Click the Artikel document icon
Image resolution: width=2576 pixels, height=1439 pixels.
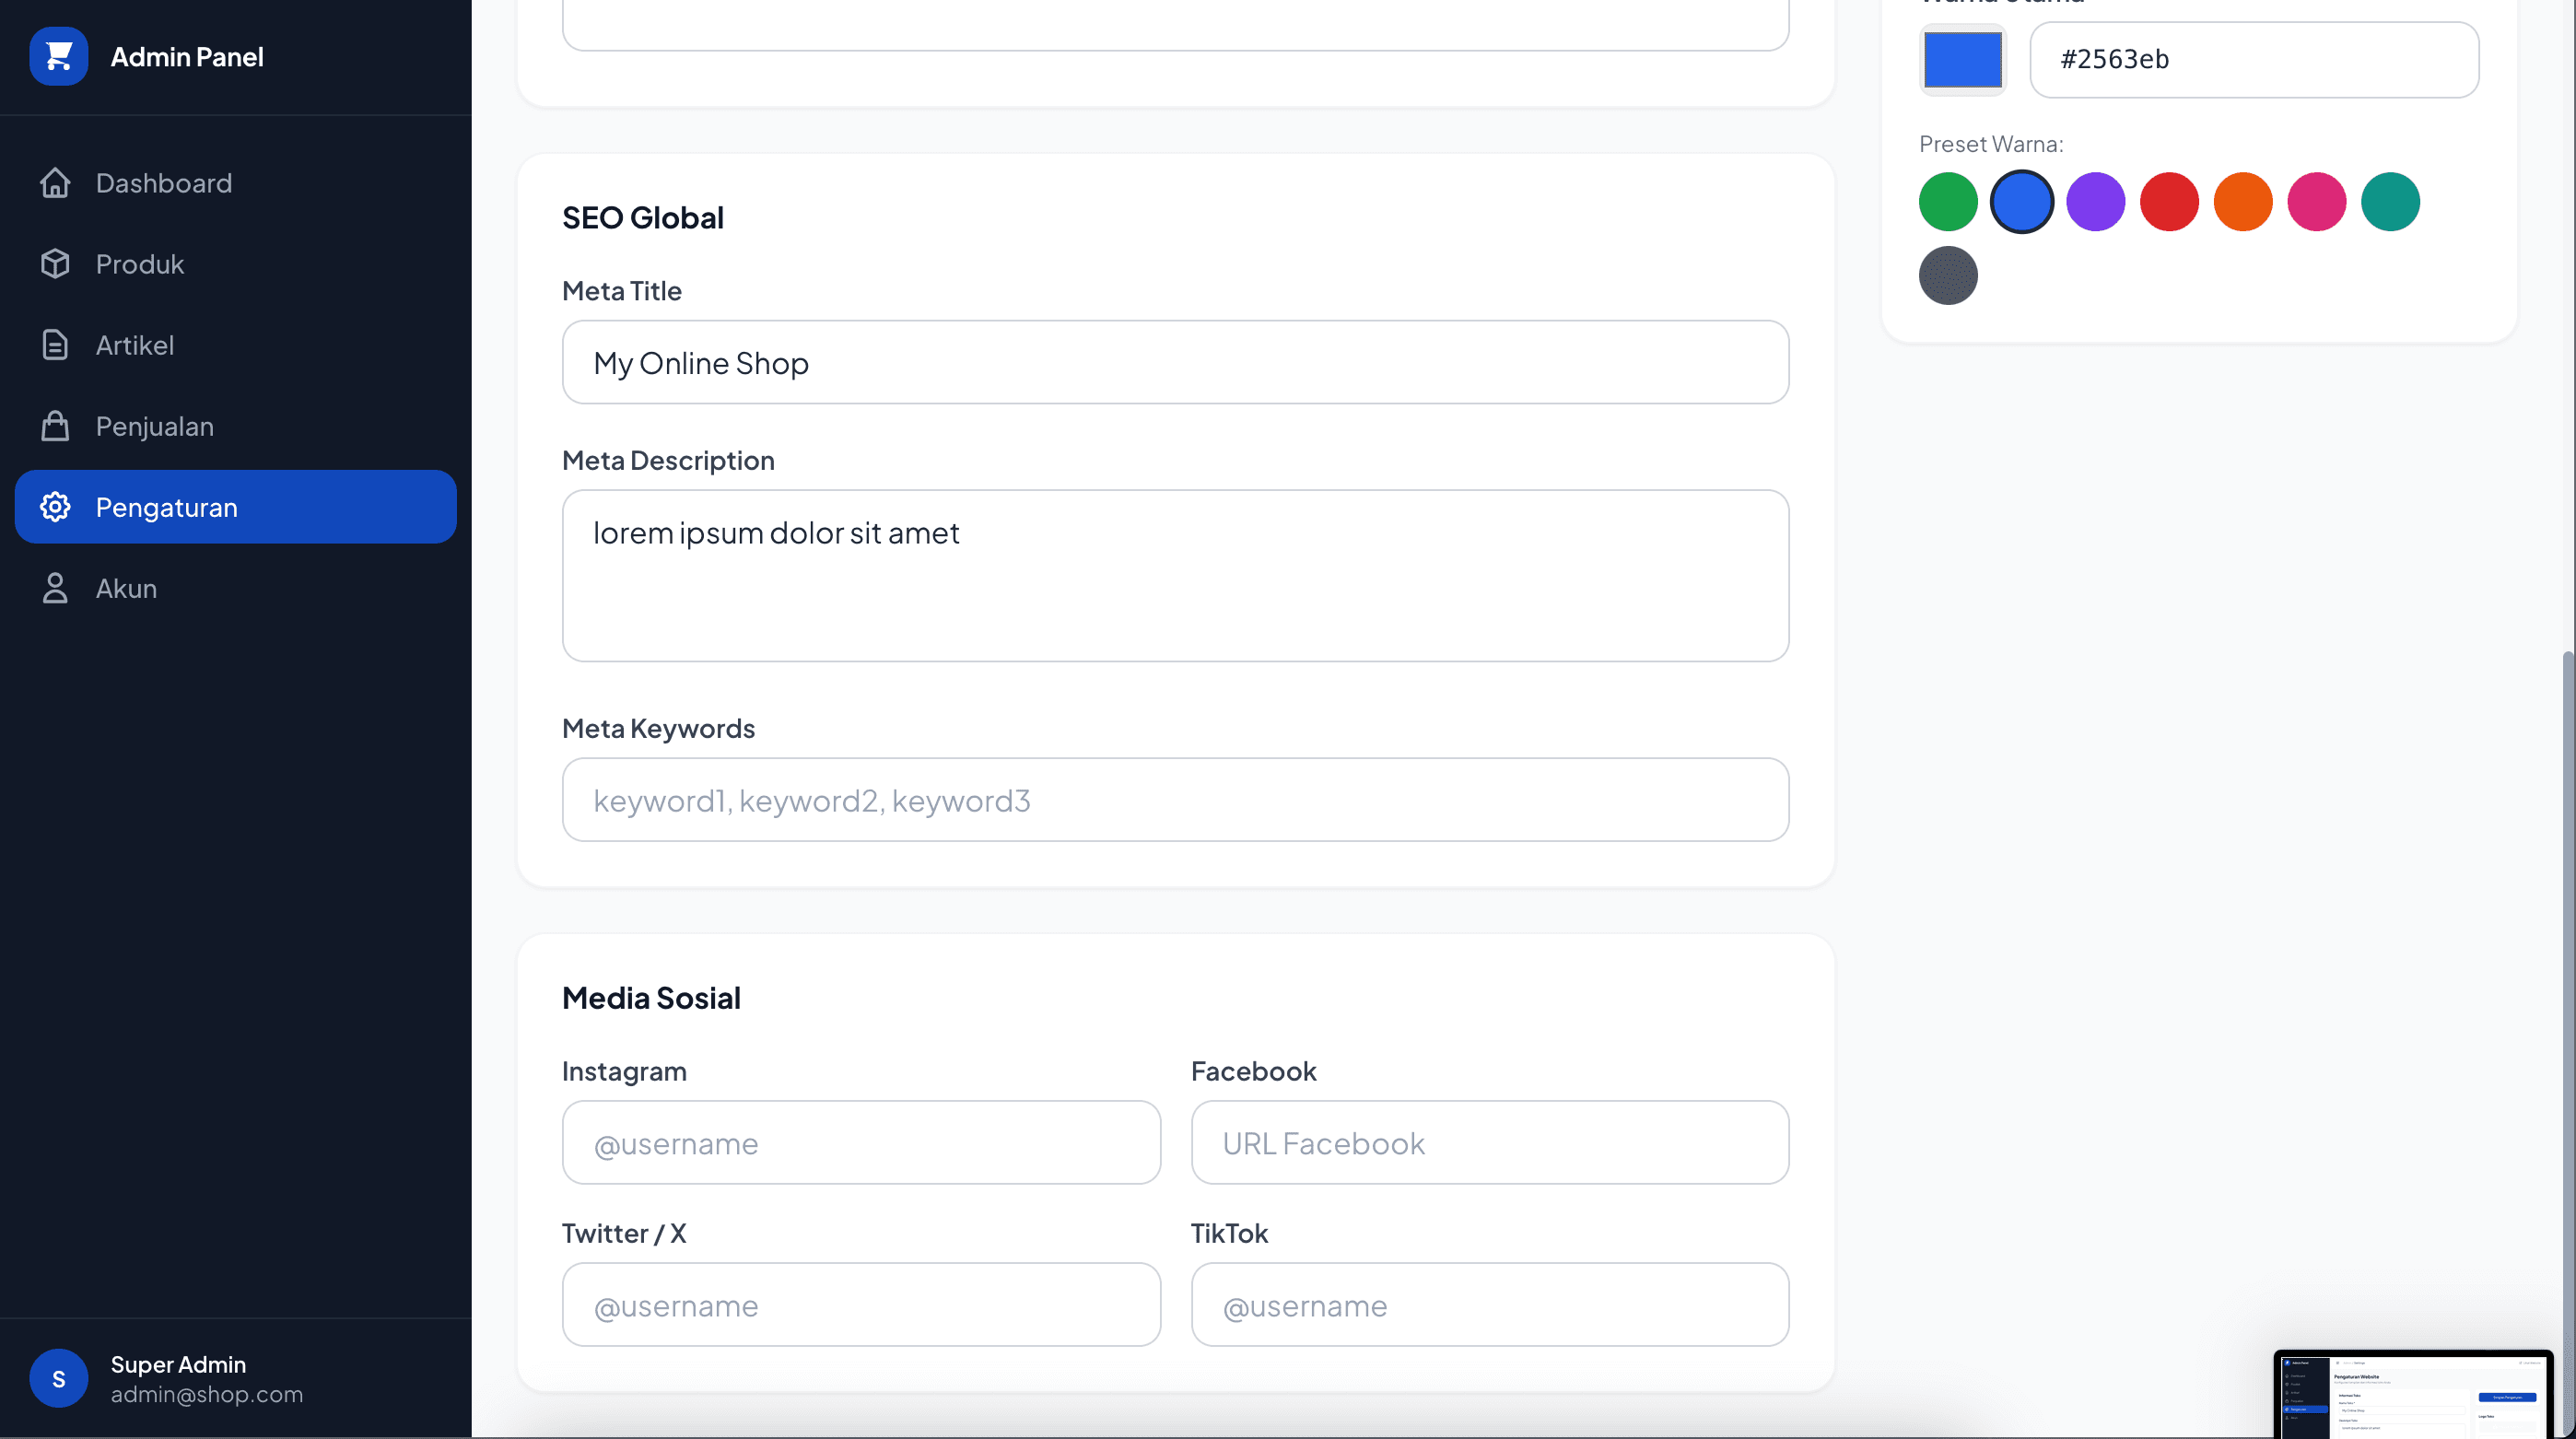[x=55, y=345]
